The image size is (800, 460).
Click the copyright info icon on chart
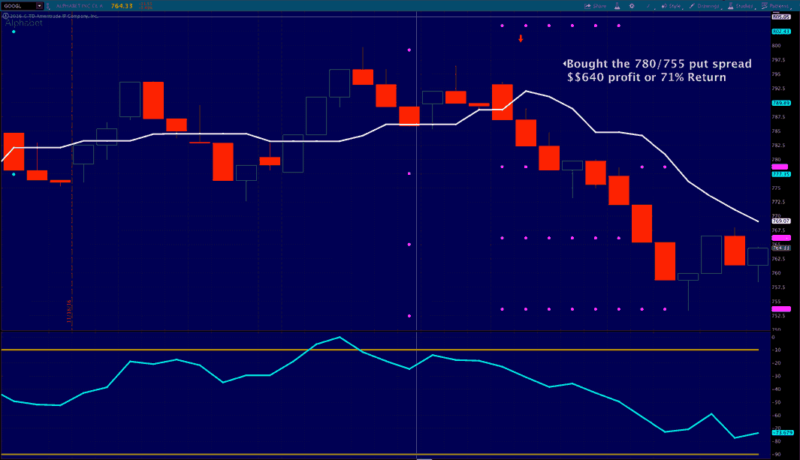pos(5,16)
